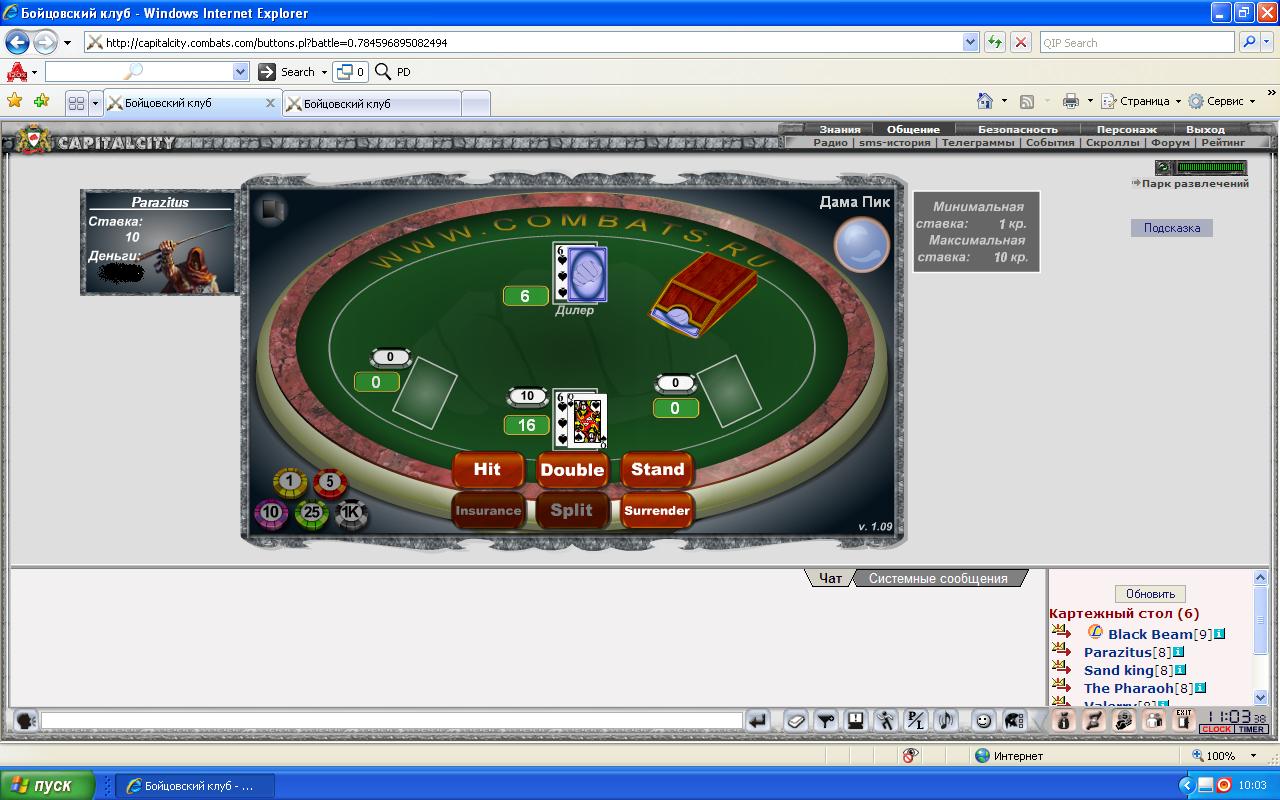Select the black 1K chip

tap(351, 514)
